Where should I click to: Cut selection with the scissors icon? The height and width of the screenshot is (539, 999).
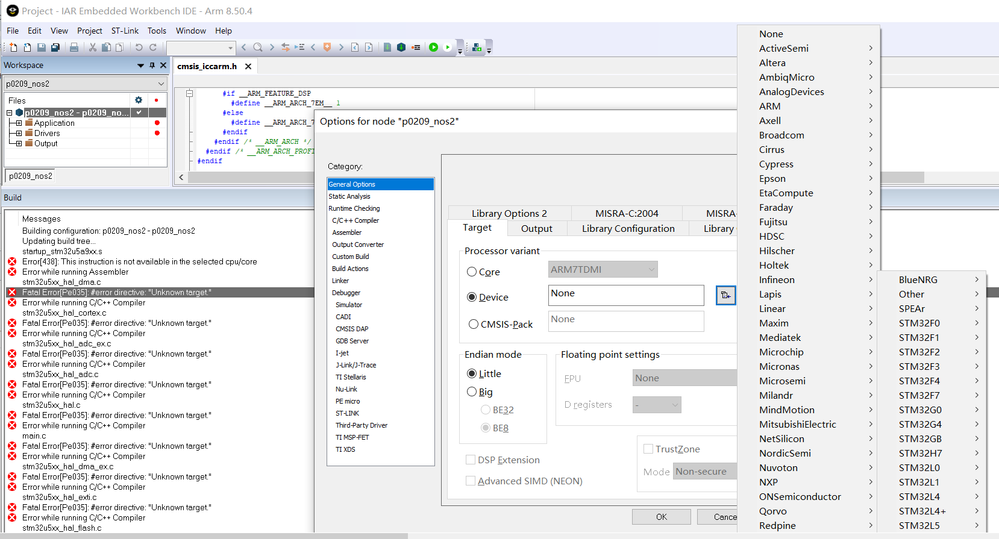(x=92, y=47)
